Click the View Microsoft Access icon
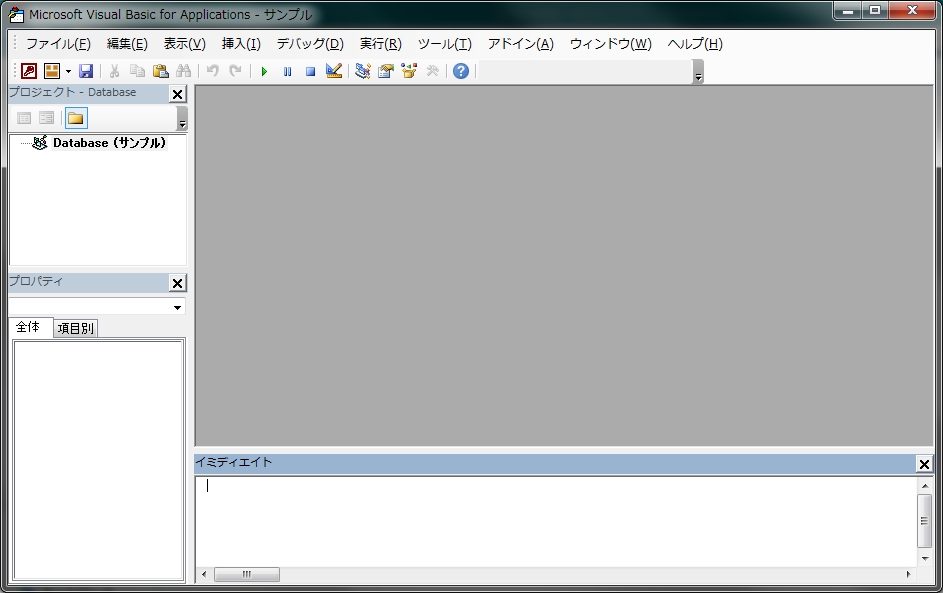 point(29,71)
